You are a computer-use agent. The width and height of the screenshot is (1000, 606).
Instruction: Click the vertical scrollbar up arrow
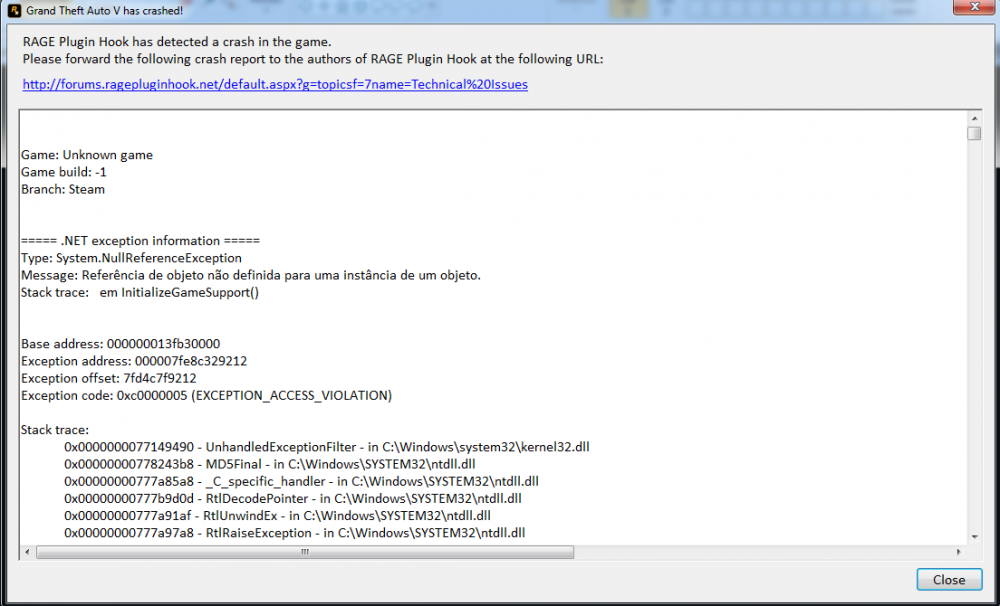tap(974, 119)
